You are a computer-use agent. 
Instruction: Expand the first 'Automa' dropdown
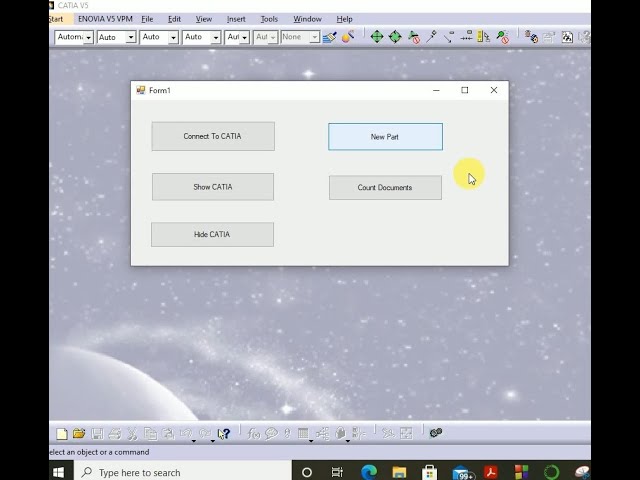click(x=89, y=38)
